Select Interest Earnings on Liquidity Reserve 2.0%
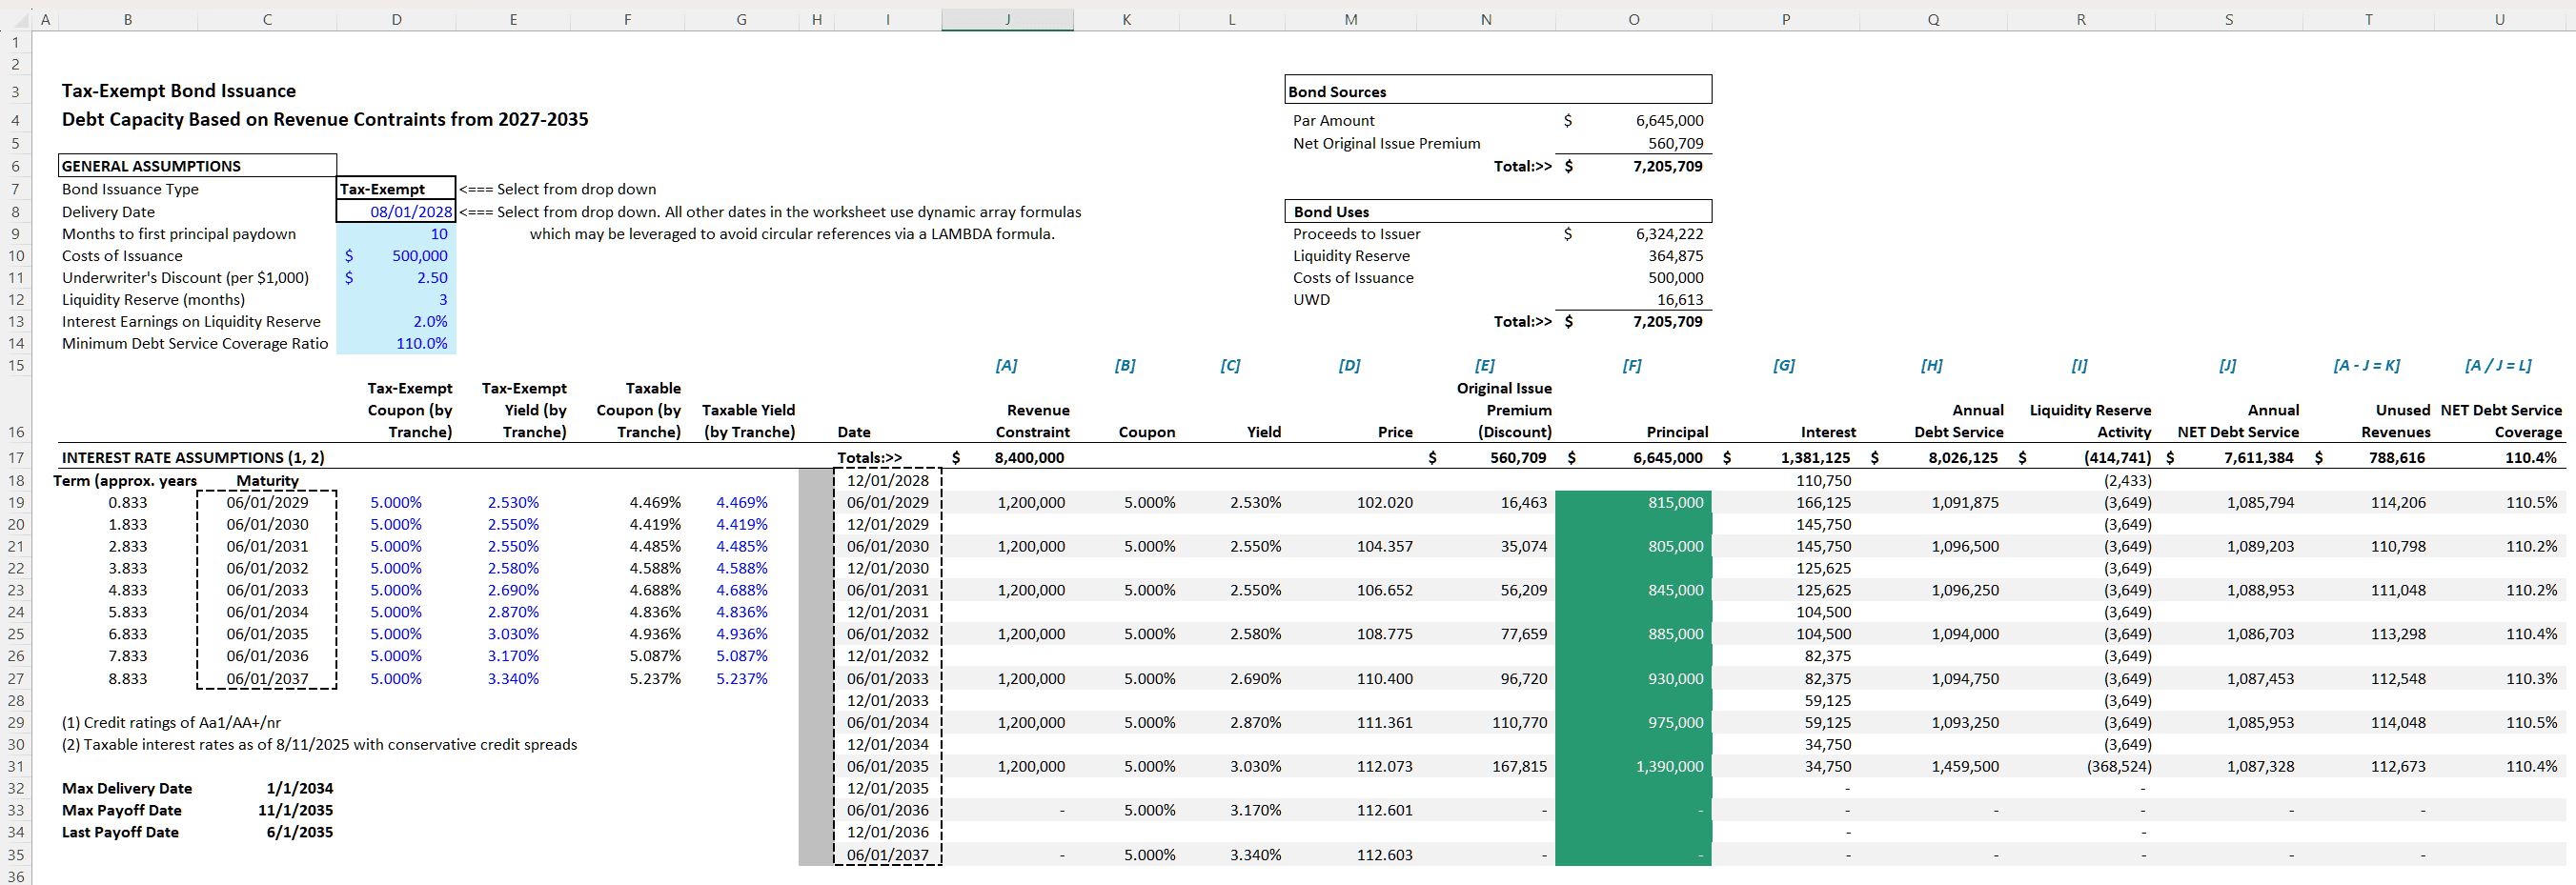The width and height of the screenshot is (2576, 885). tap(396, 322)
